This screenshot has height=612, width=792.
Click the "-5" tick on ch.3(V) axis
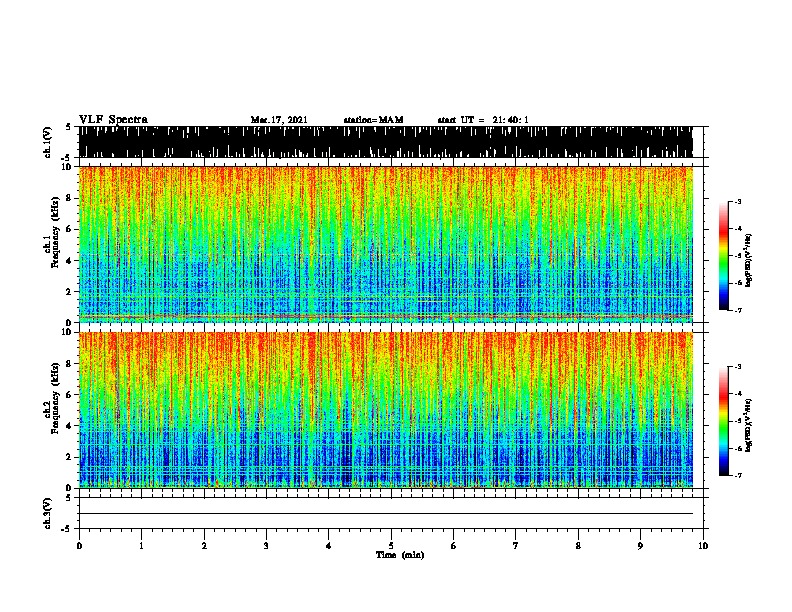(67, 529)
